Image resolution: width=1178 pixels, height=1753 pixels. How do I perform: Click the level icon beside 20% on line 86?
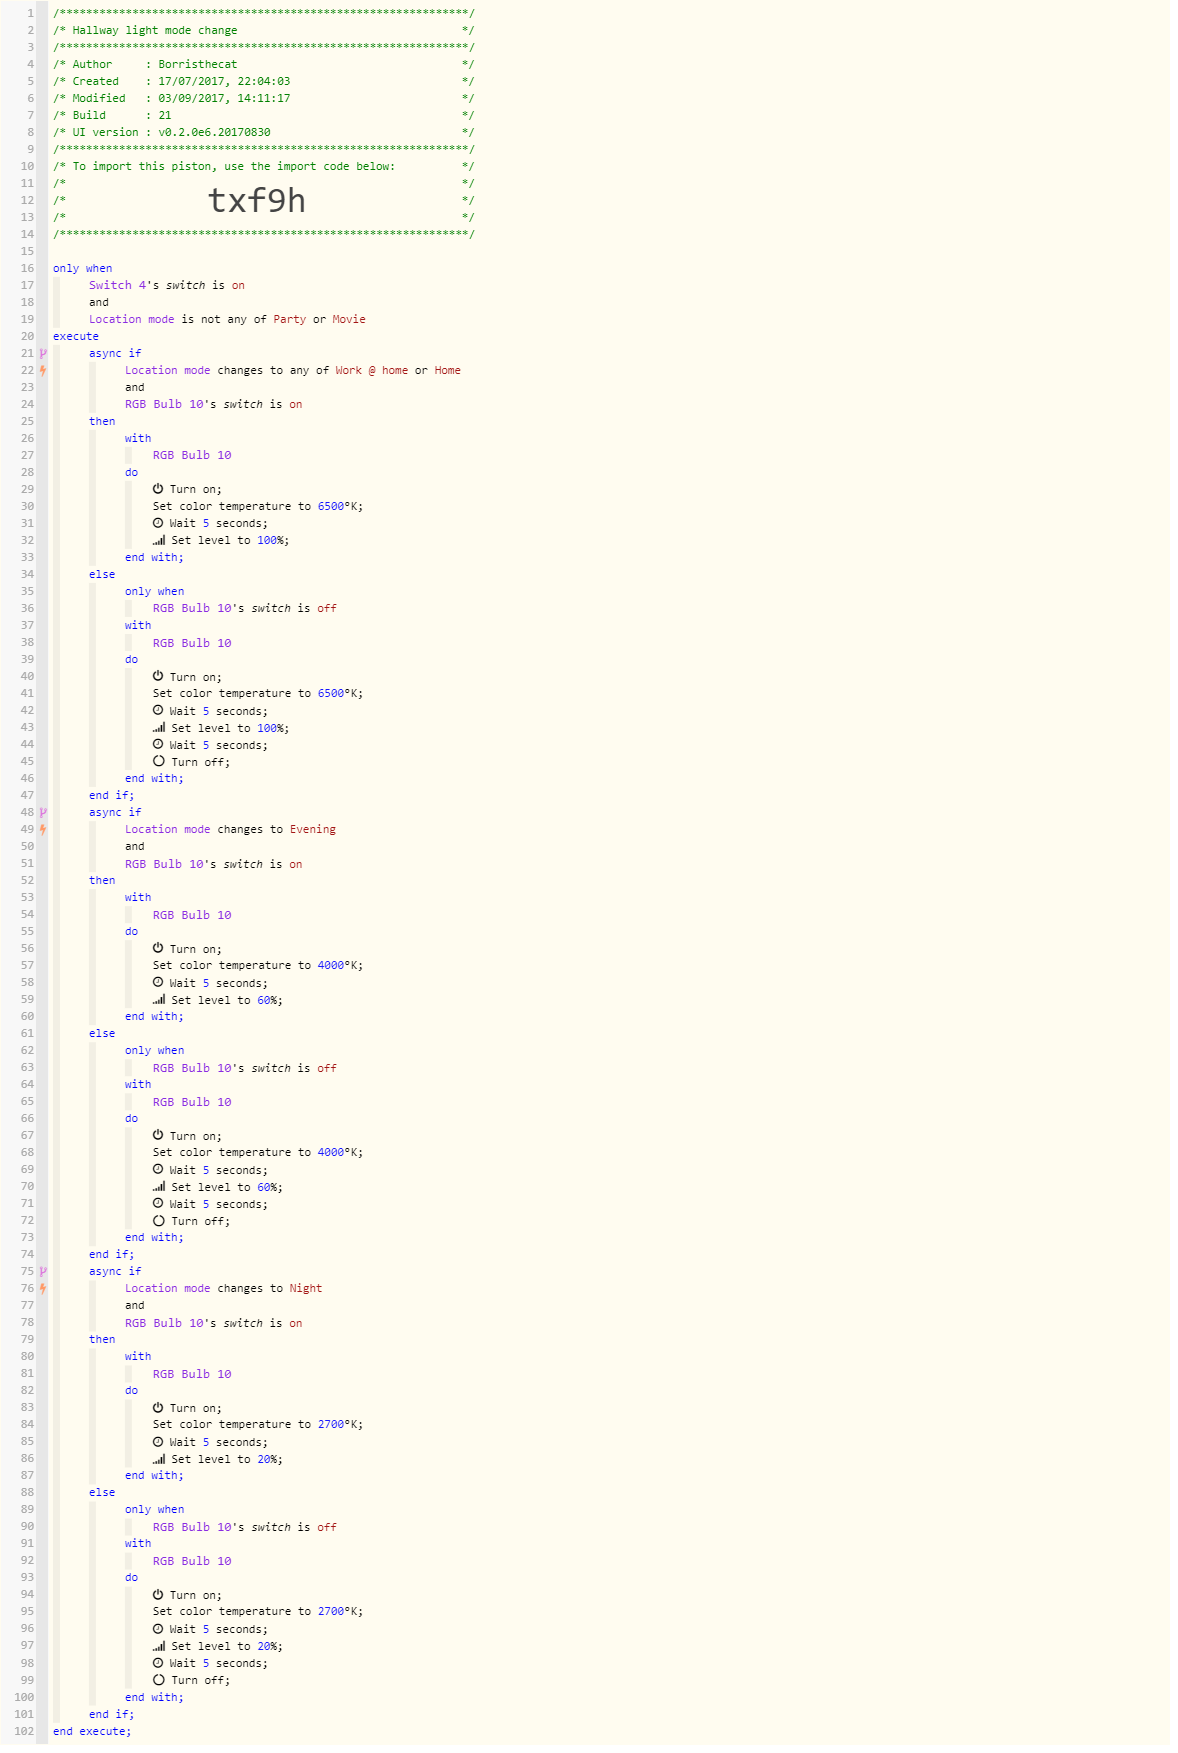pos(159,1458)
